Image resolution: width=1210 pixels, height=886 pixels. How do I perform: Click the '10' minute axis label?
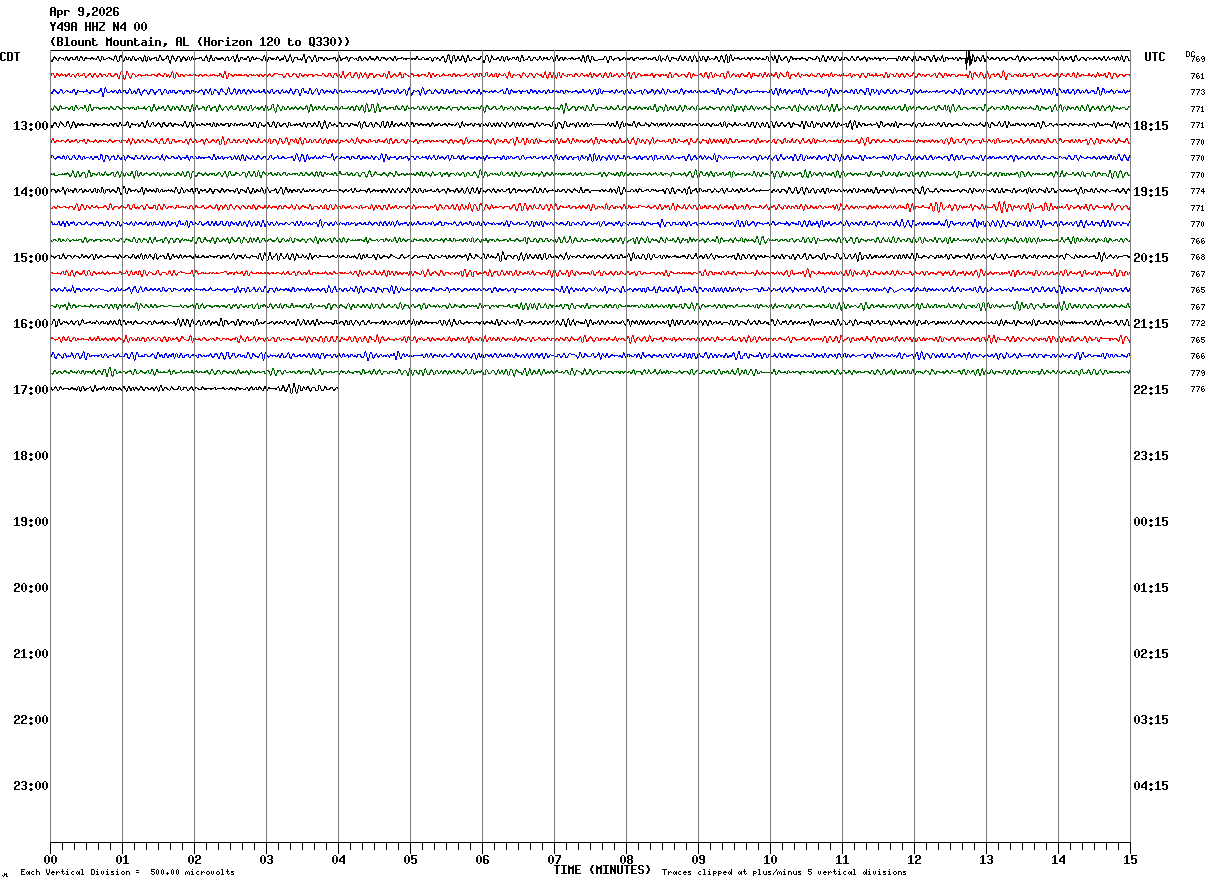click(770, 860)
